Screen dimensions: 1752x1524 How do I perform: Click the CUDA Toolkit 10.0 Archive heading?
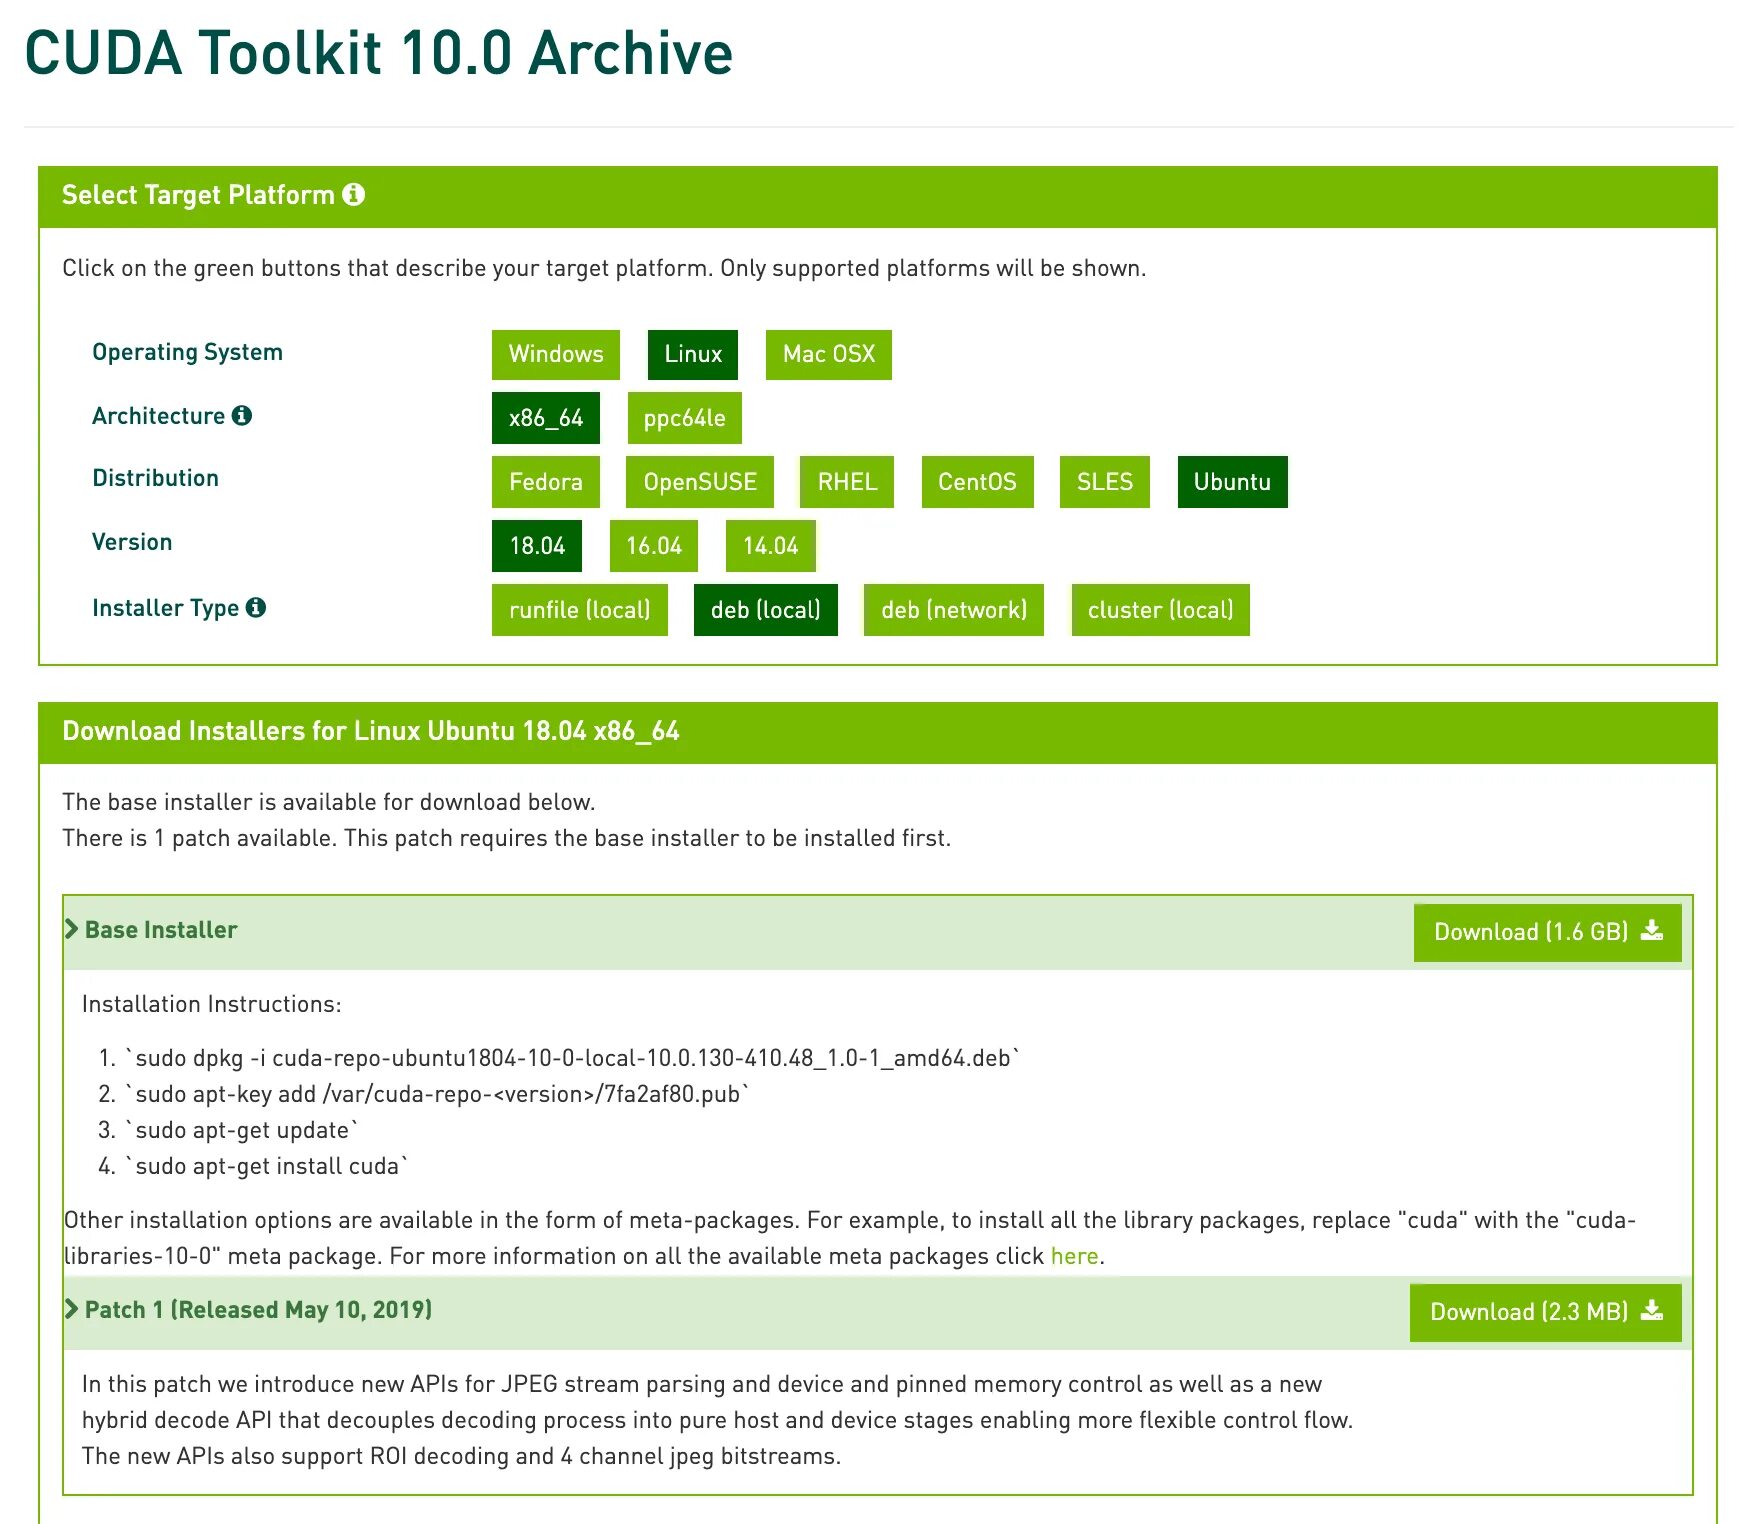[379, 53]
